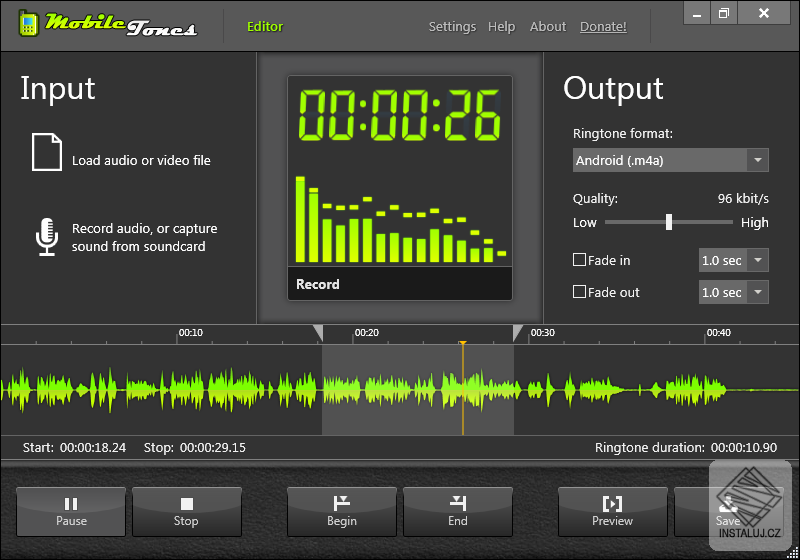Image resolution: width=800 pixels, height=560 pixels.
Task: Click the MobileTones phone logo icon
Action: 29,23
